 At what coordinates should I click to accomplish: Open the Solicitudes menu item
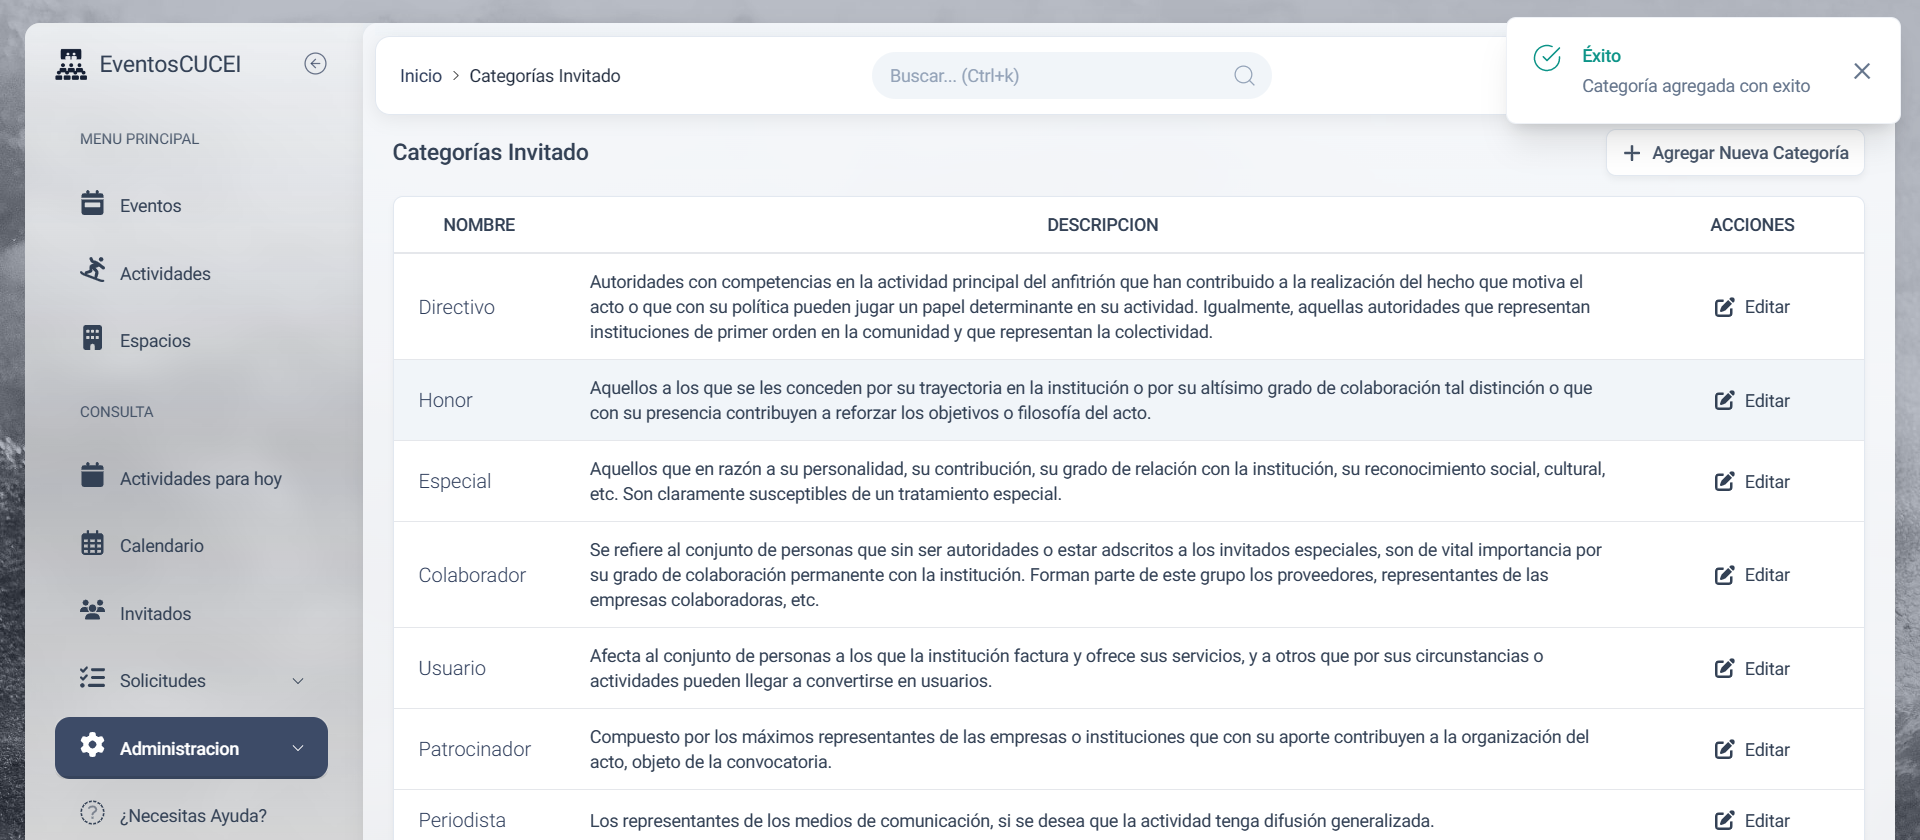point(191,679)
